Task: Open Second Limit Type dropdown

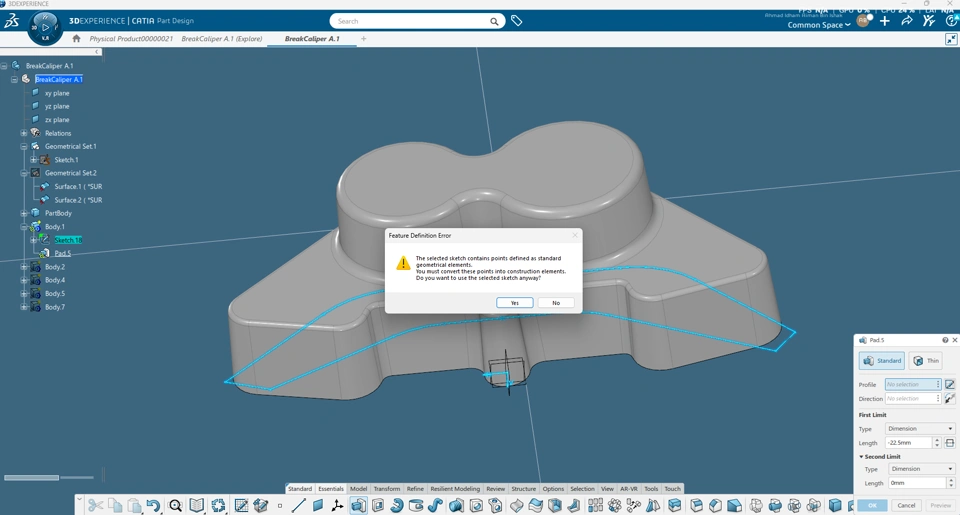Action: point(920,468)
